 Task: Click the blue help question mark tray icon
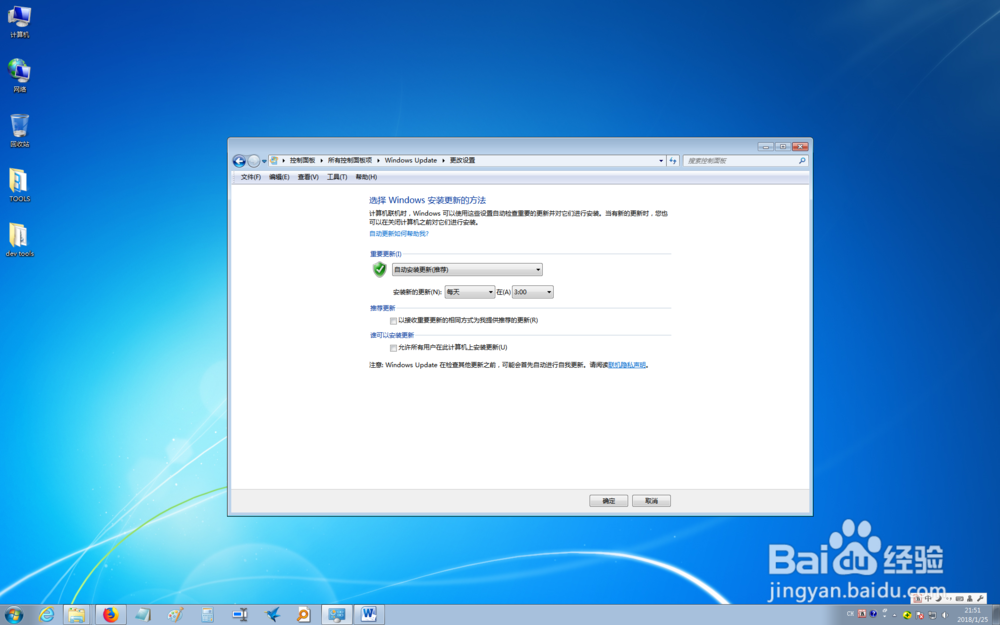[x=873, y=614]
